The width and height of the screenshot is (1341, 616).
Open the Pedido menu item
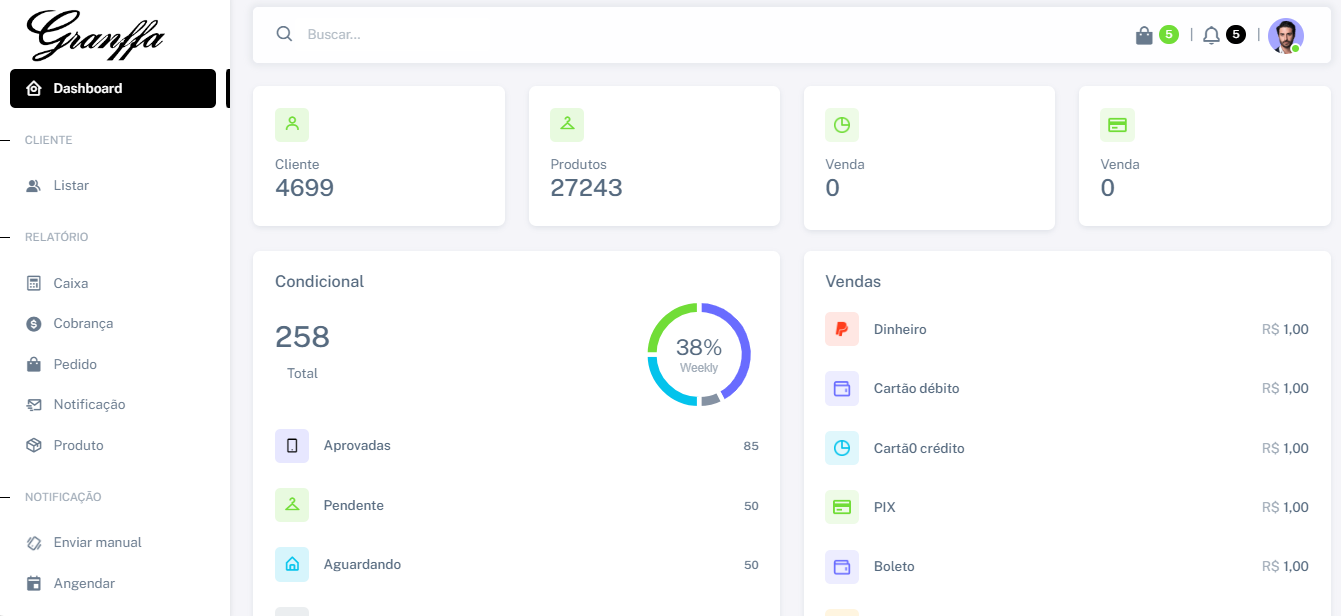(x=75, y=364)
